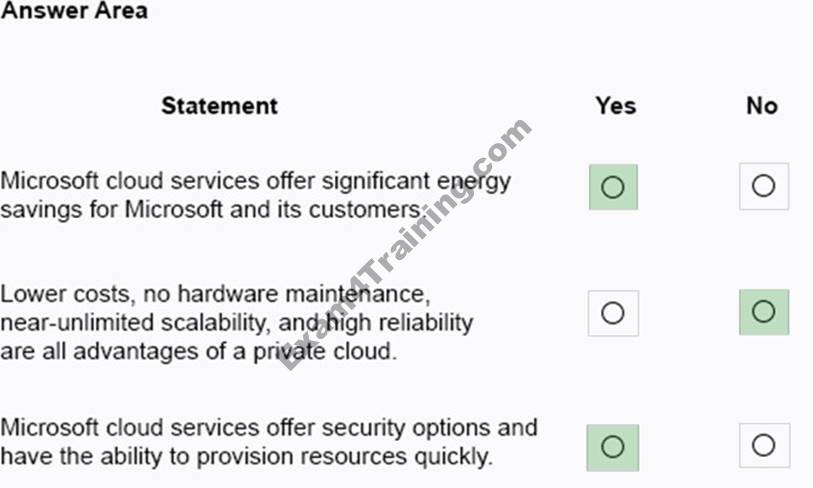Image resolution: width=813 pixels, height=488 pixels.
Task: Click the Exam4Training.com watermark text
Action: click(x=406, y=244)
